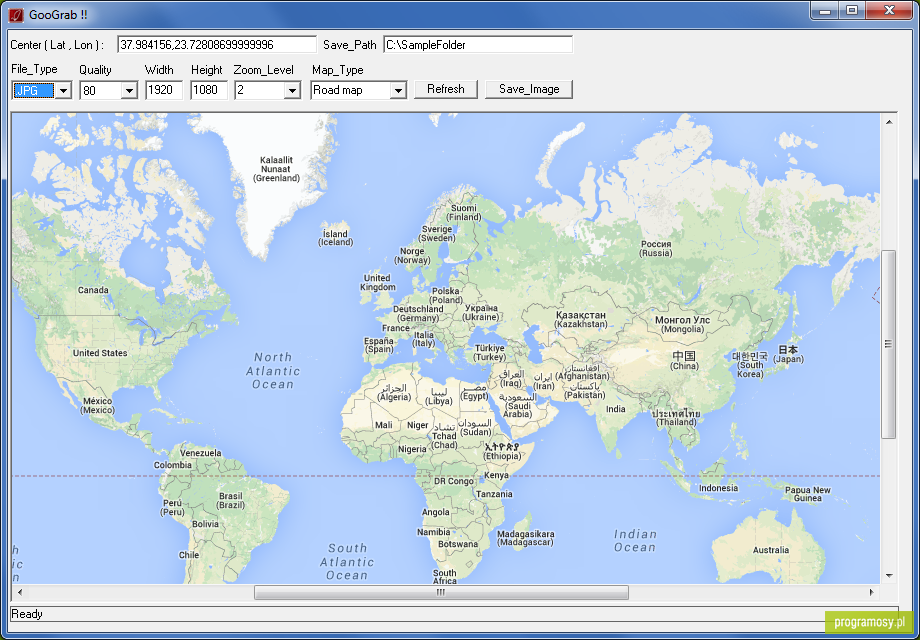Click the horizontal scrollbar left arrow

[20, 592]
